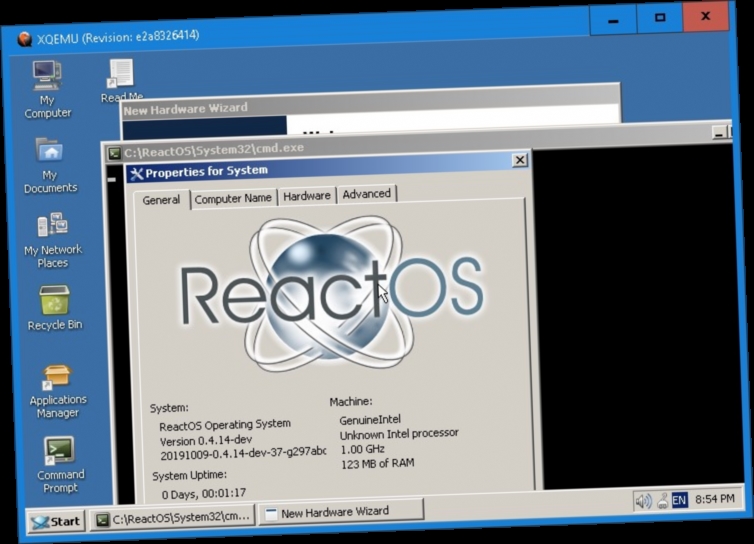
Task: Click the 'ReactOS Operating System' text
Action: pyautogui.click(x=225, y=425)
